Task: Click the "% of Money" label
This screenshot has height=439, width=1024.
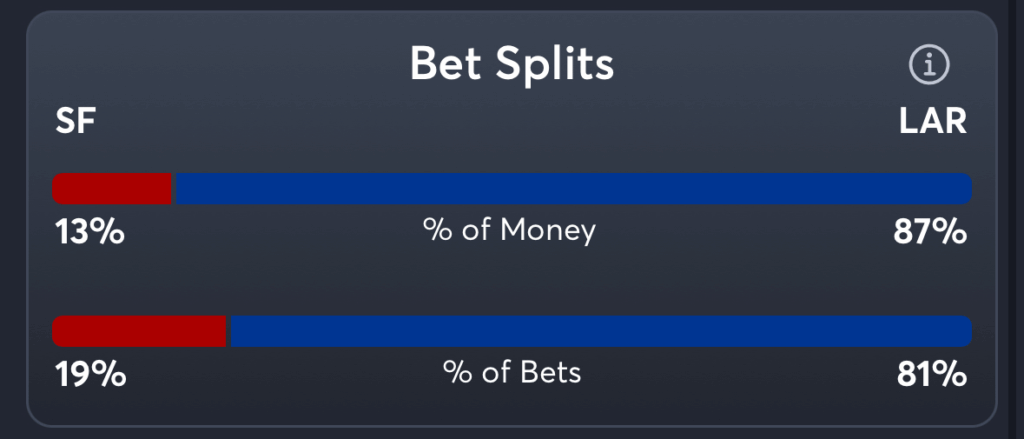Action: click(509, 231)
